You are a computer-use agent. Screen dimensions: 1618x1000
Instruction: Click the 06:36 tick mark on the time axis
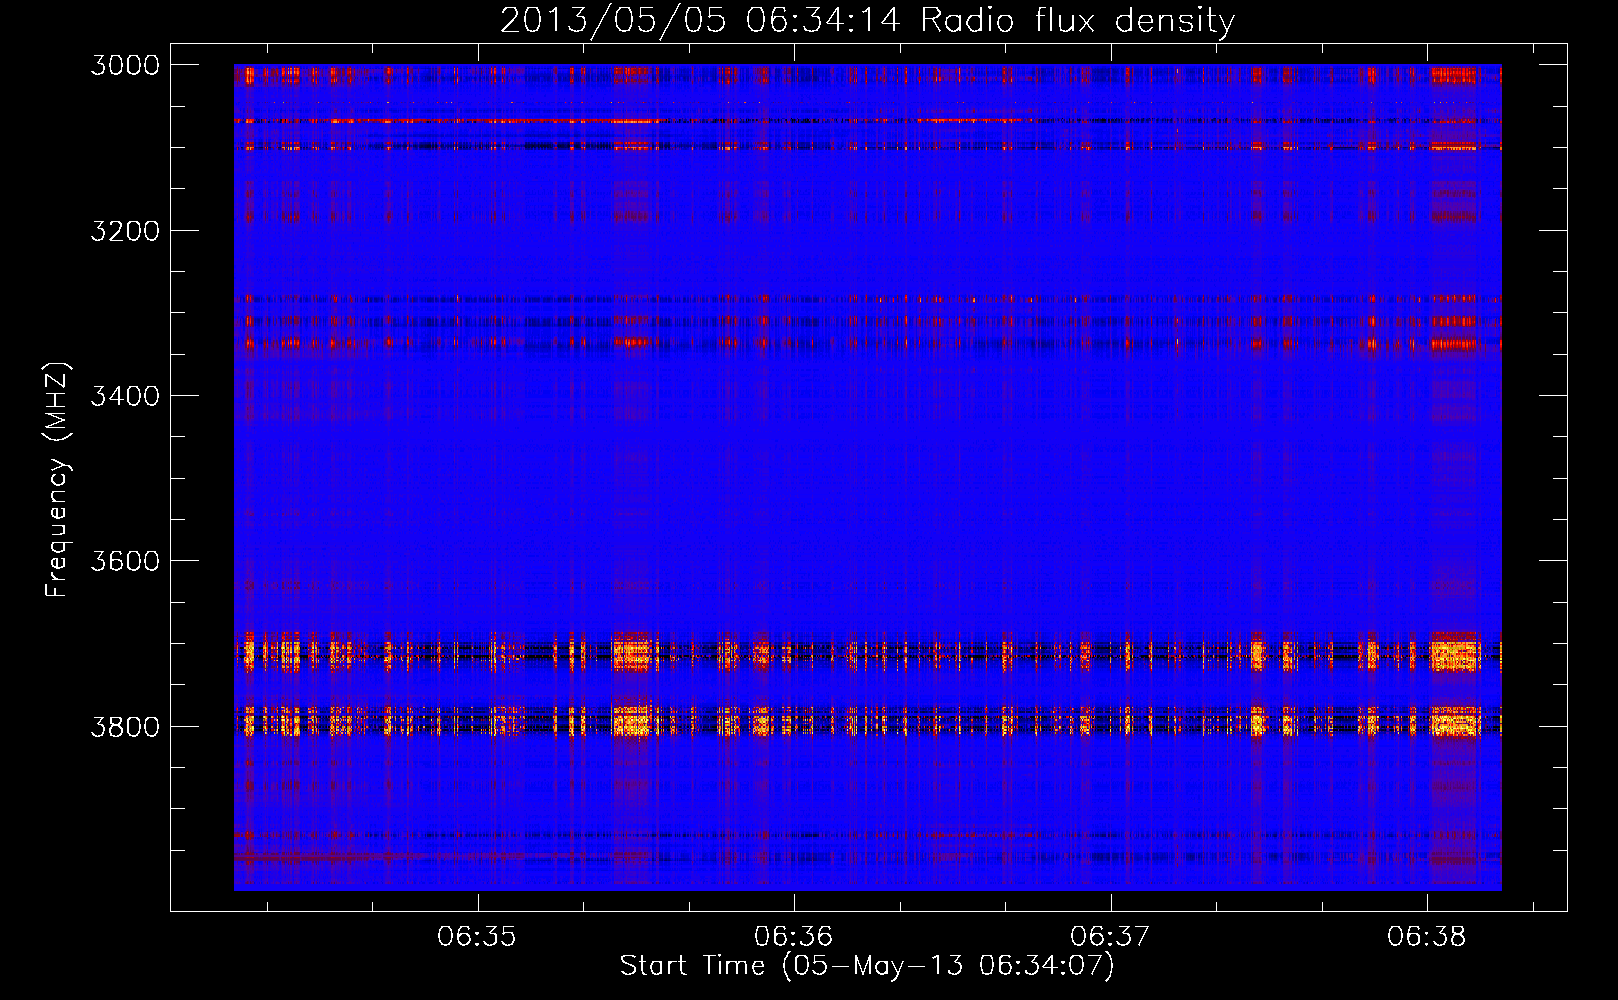pyautogui.click(x=794, y=902)
